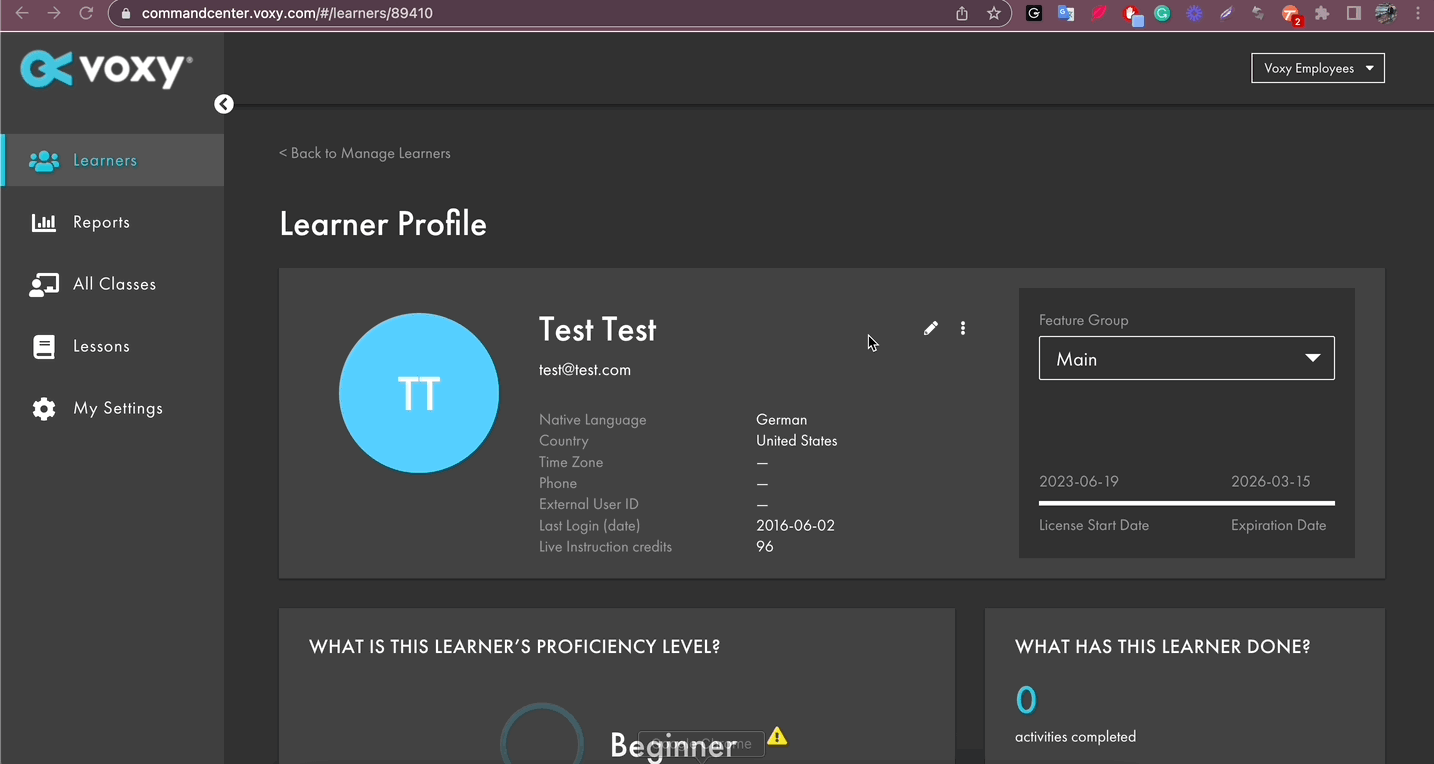Open the Feature Group dropdown

(1186, 357)
